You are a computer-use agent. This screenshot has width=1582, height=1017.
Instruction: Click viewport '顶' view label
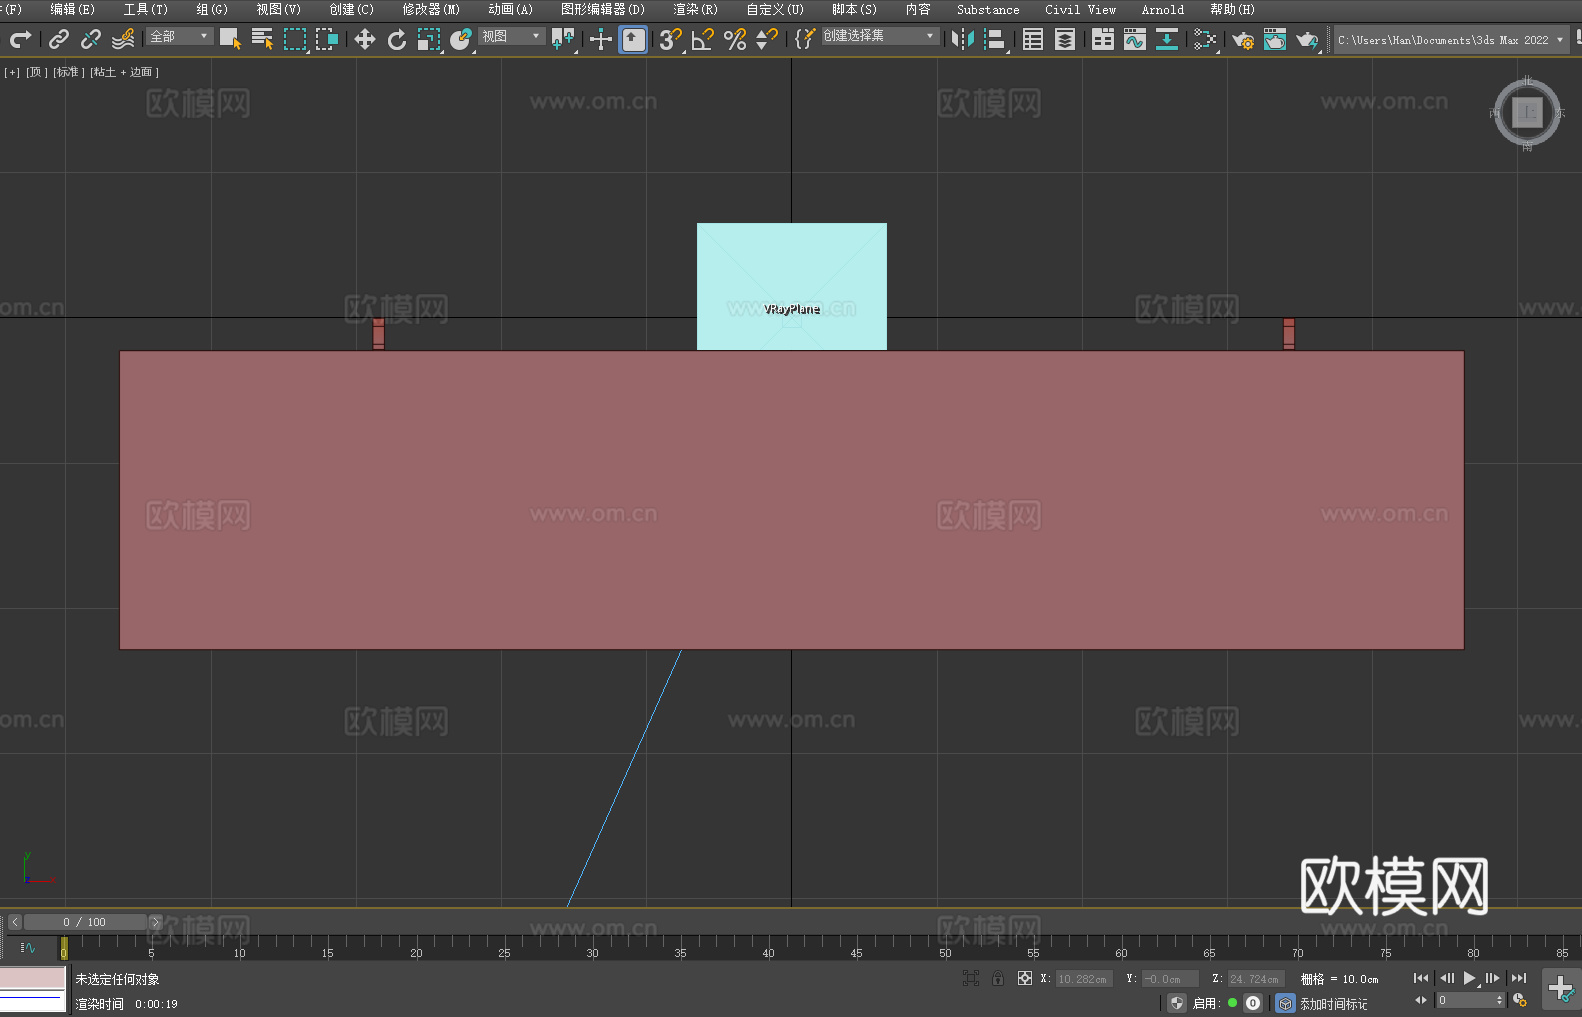(37, 72)
